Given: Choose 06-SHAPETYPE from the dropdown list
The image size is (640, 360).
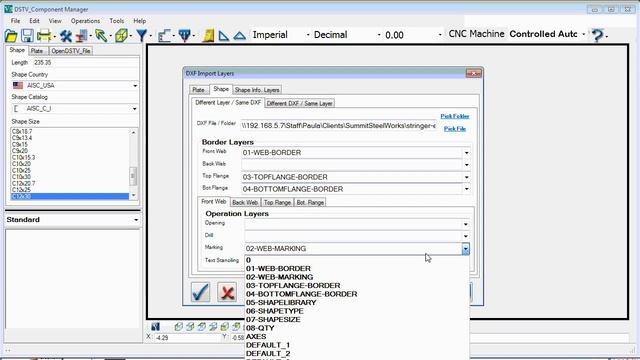Looking at the screenshot, I should click(x=275, y=311).
